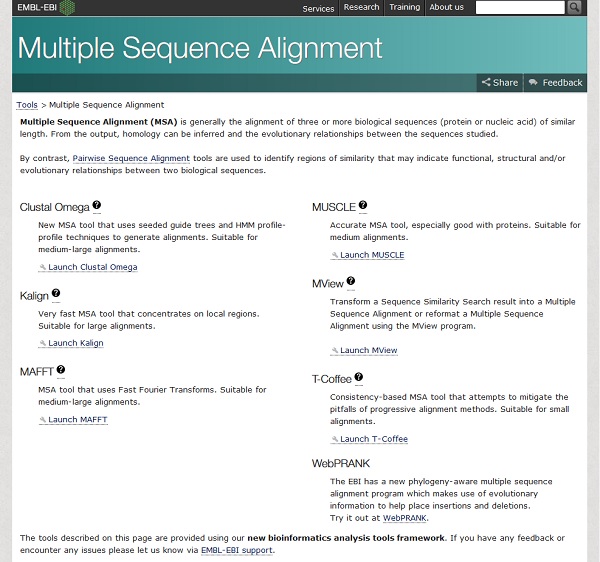Go to the Training section

[x=404, y=7]
